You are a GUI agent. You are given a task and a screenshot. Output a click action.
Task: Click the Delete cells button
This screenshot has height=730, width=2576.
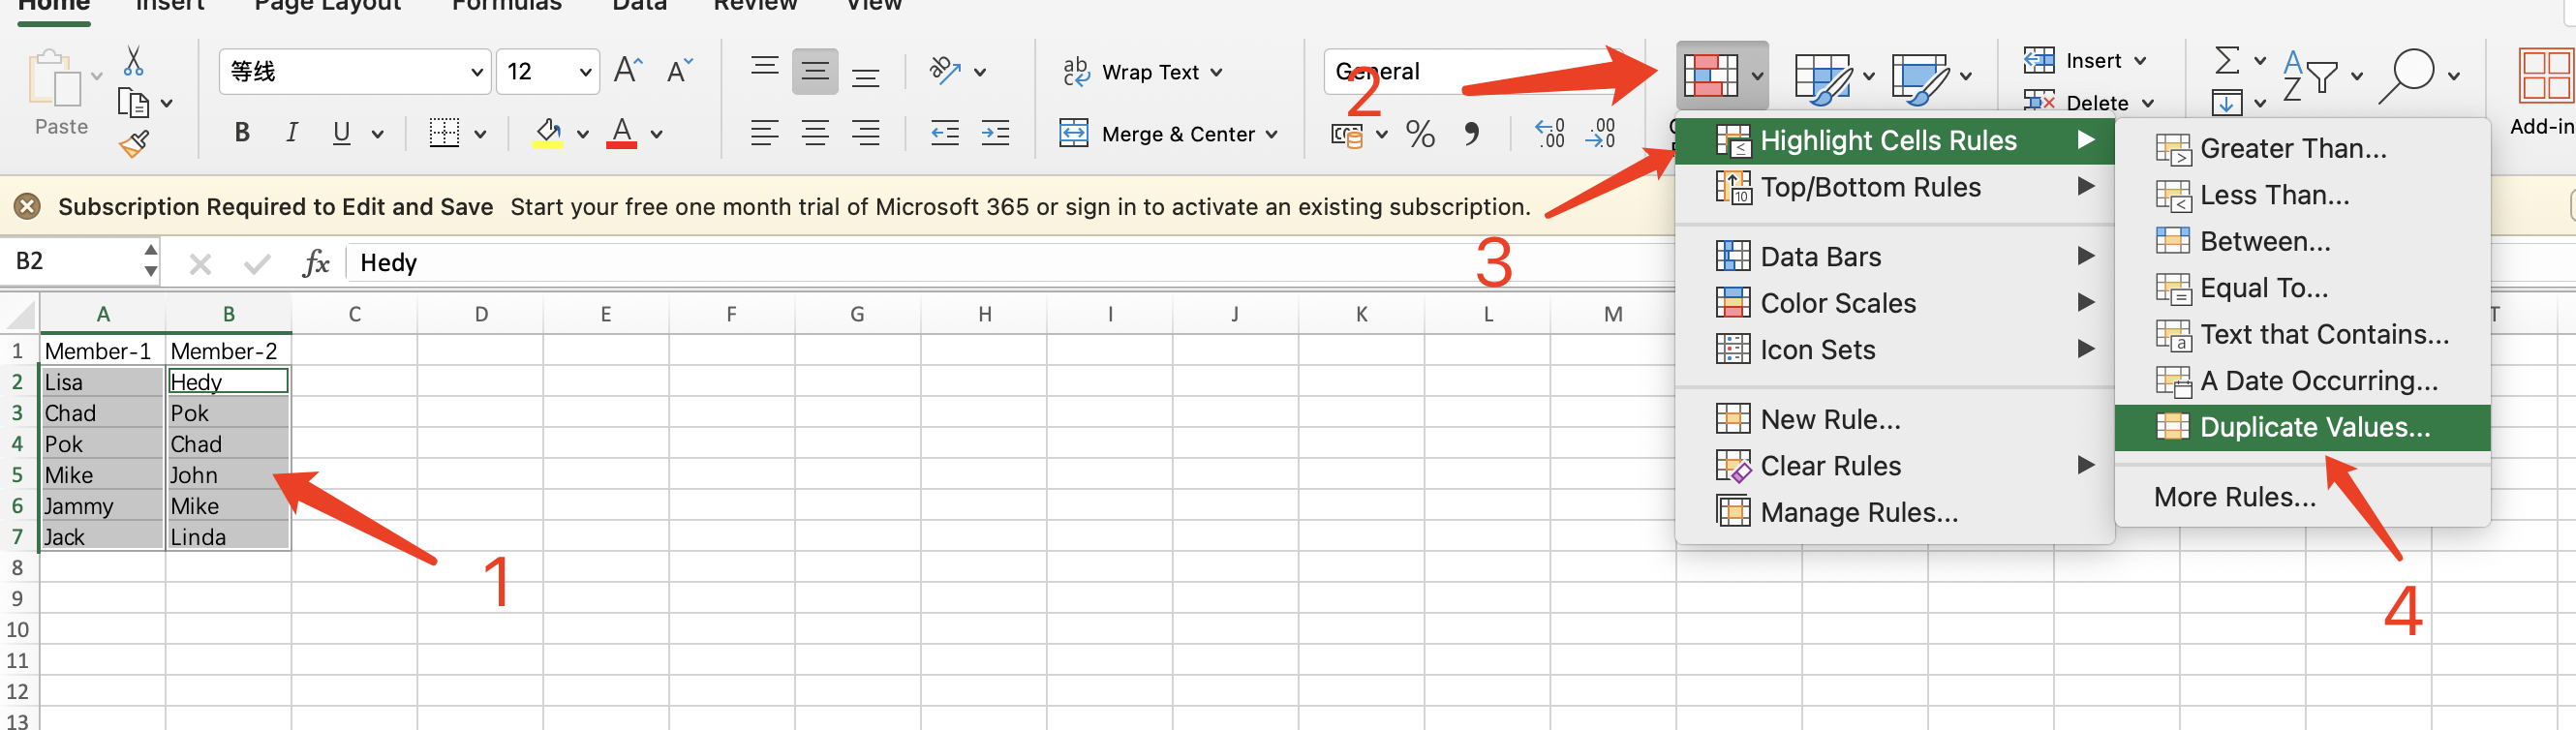[2077, 103]
